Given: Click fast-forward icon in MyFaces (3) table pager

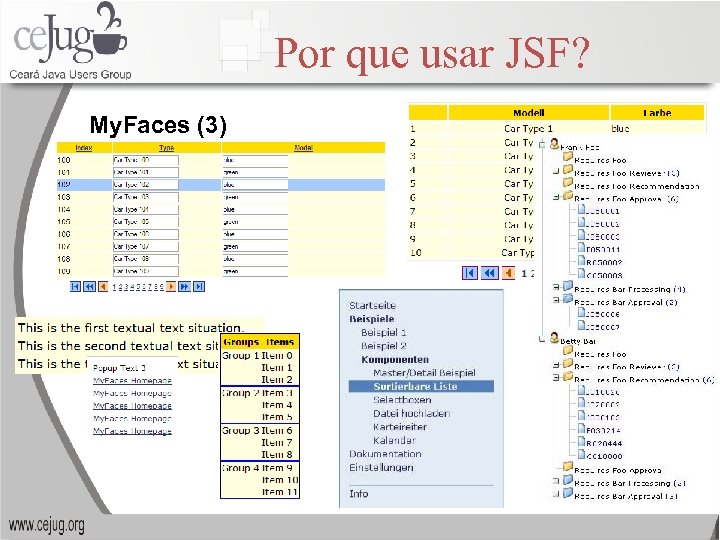Looking at the screenshot, I should (185, 287).
